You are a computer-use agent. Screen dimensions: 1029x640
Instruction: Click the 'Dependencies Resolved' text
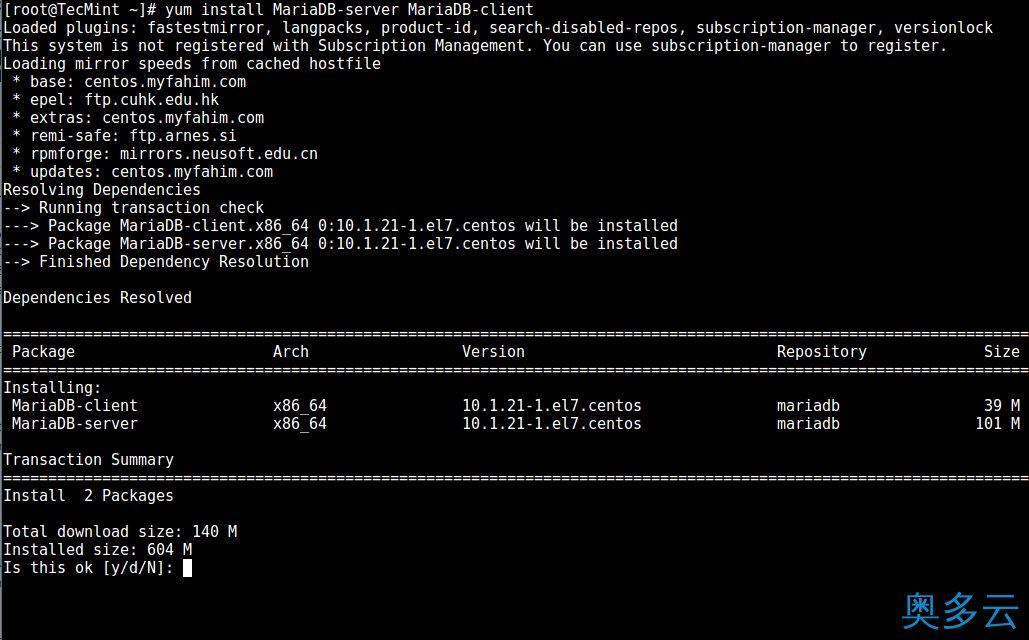coord(97,298)
